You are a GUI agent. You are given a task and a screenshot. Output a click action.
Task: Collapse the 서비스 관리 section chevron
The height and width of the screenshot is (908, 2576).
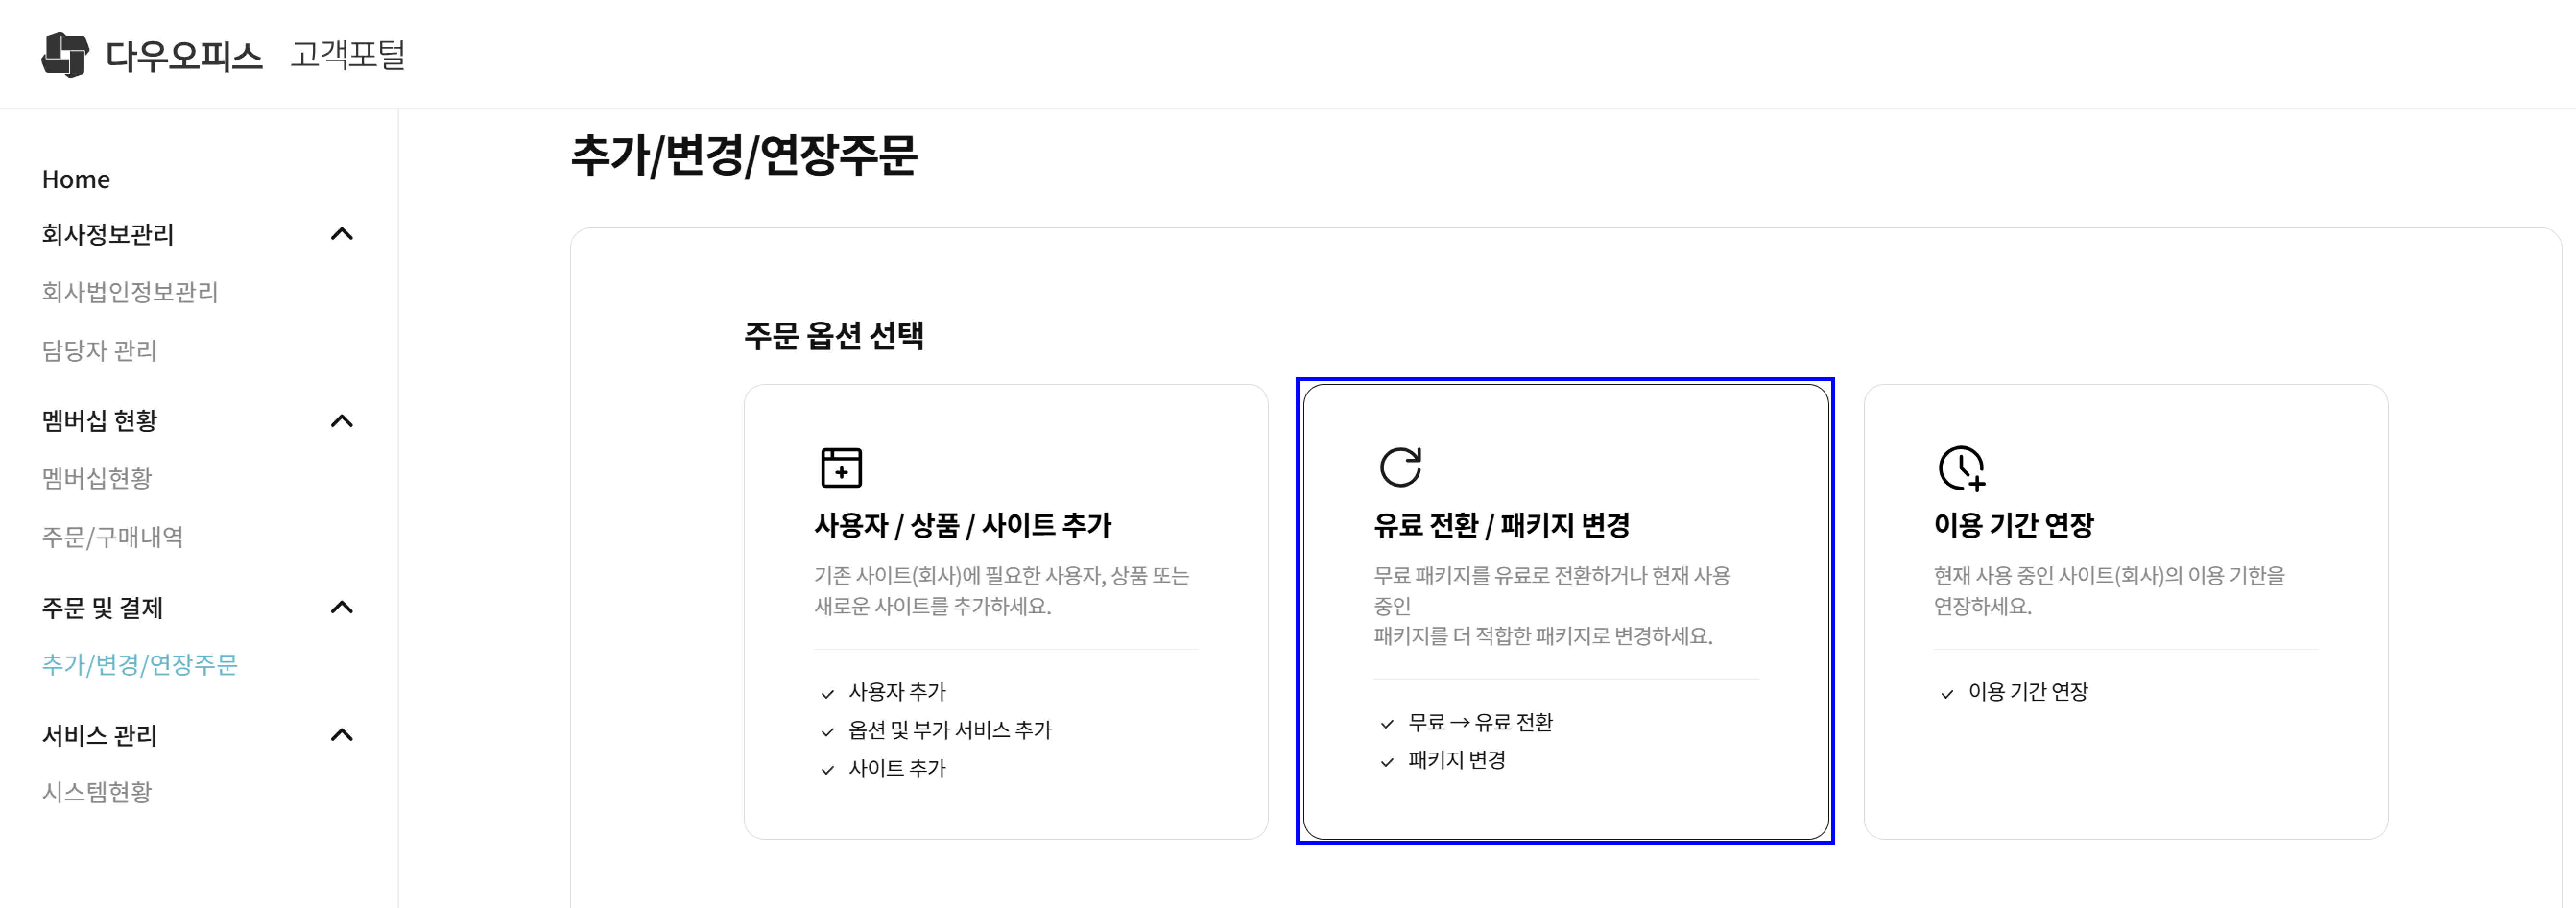[x=342, y=735]
